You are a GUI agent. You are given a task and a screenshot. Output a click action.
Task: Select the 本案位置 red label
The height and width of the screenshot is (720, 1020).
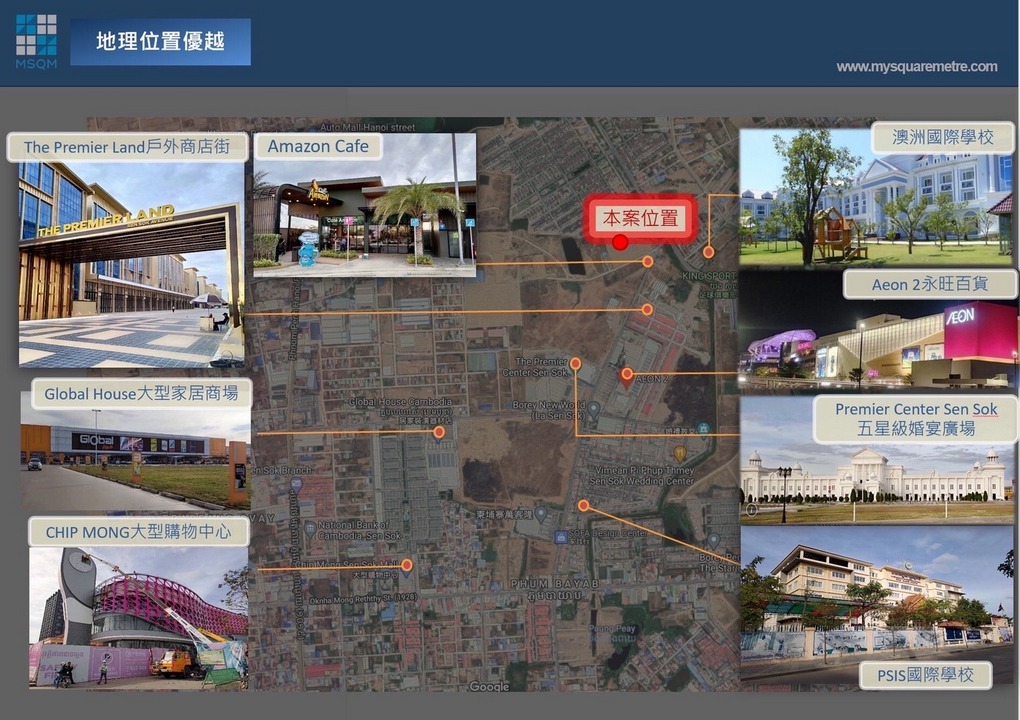coord(640,218)
